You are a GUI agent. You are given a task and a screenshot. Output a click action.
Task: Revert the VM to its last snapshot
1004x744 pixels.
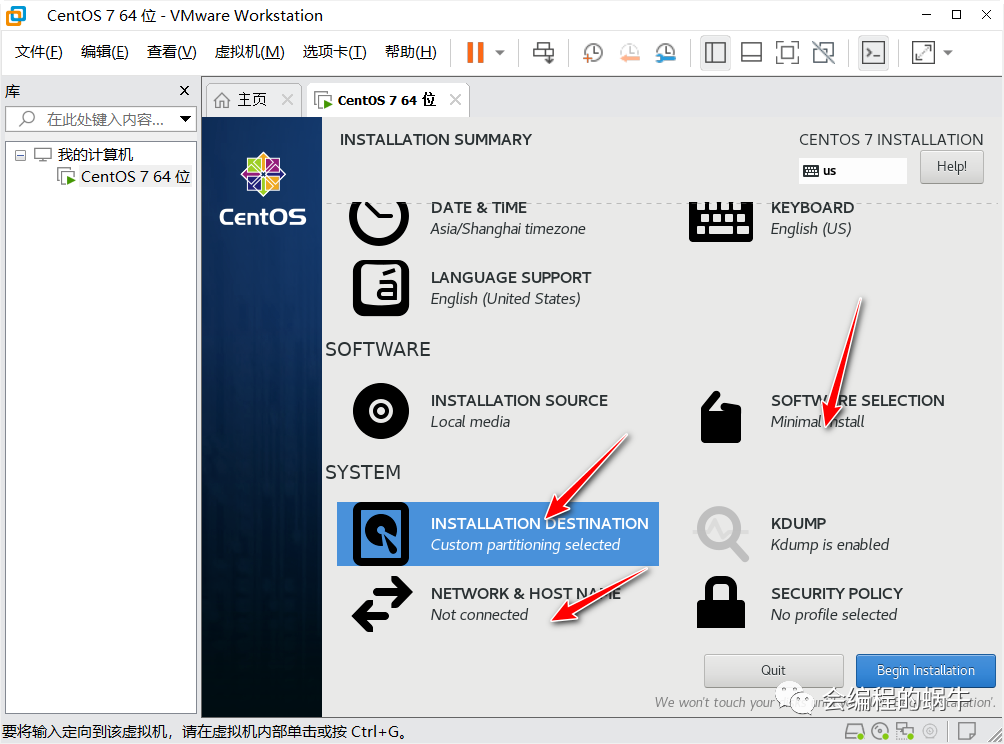[x=629, y=53]
